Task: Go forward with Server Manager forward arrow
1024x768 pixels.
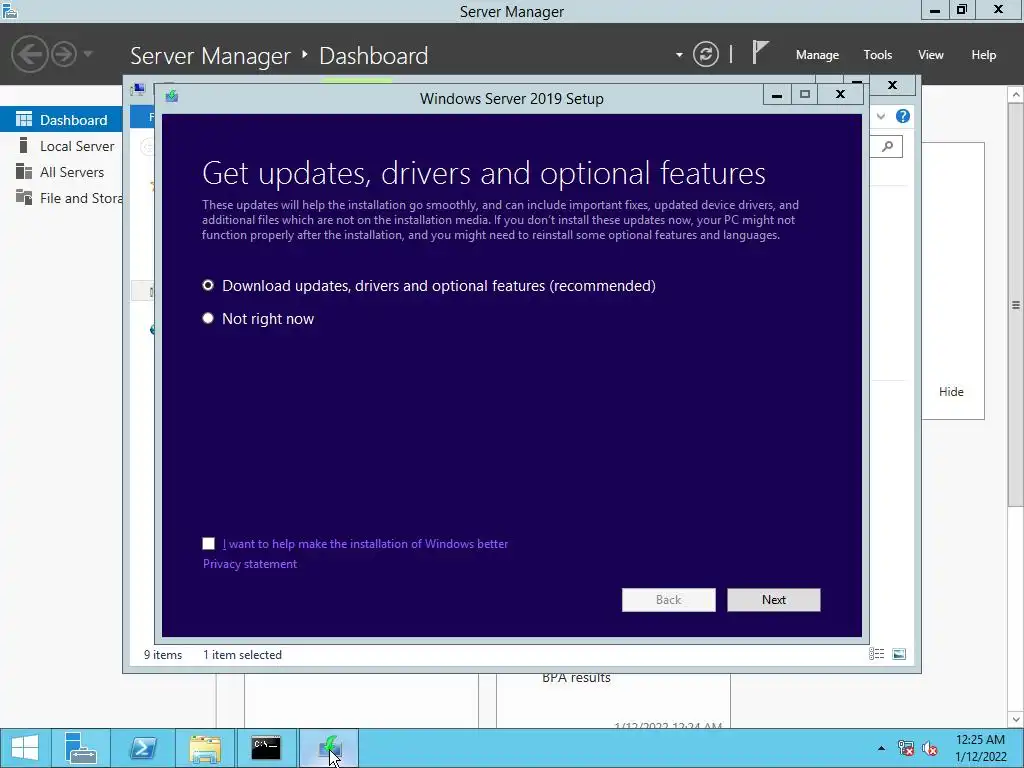Action: [64, 54]
